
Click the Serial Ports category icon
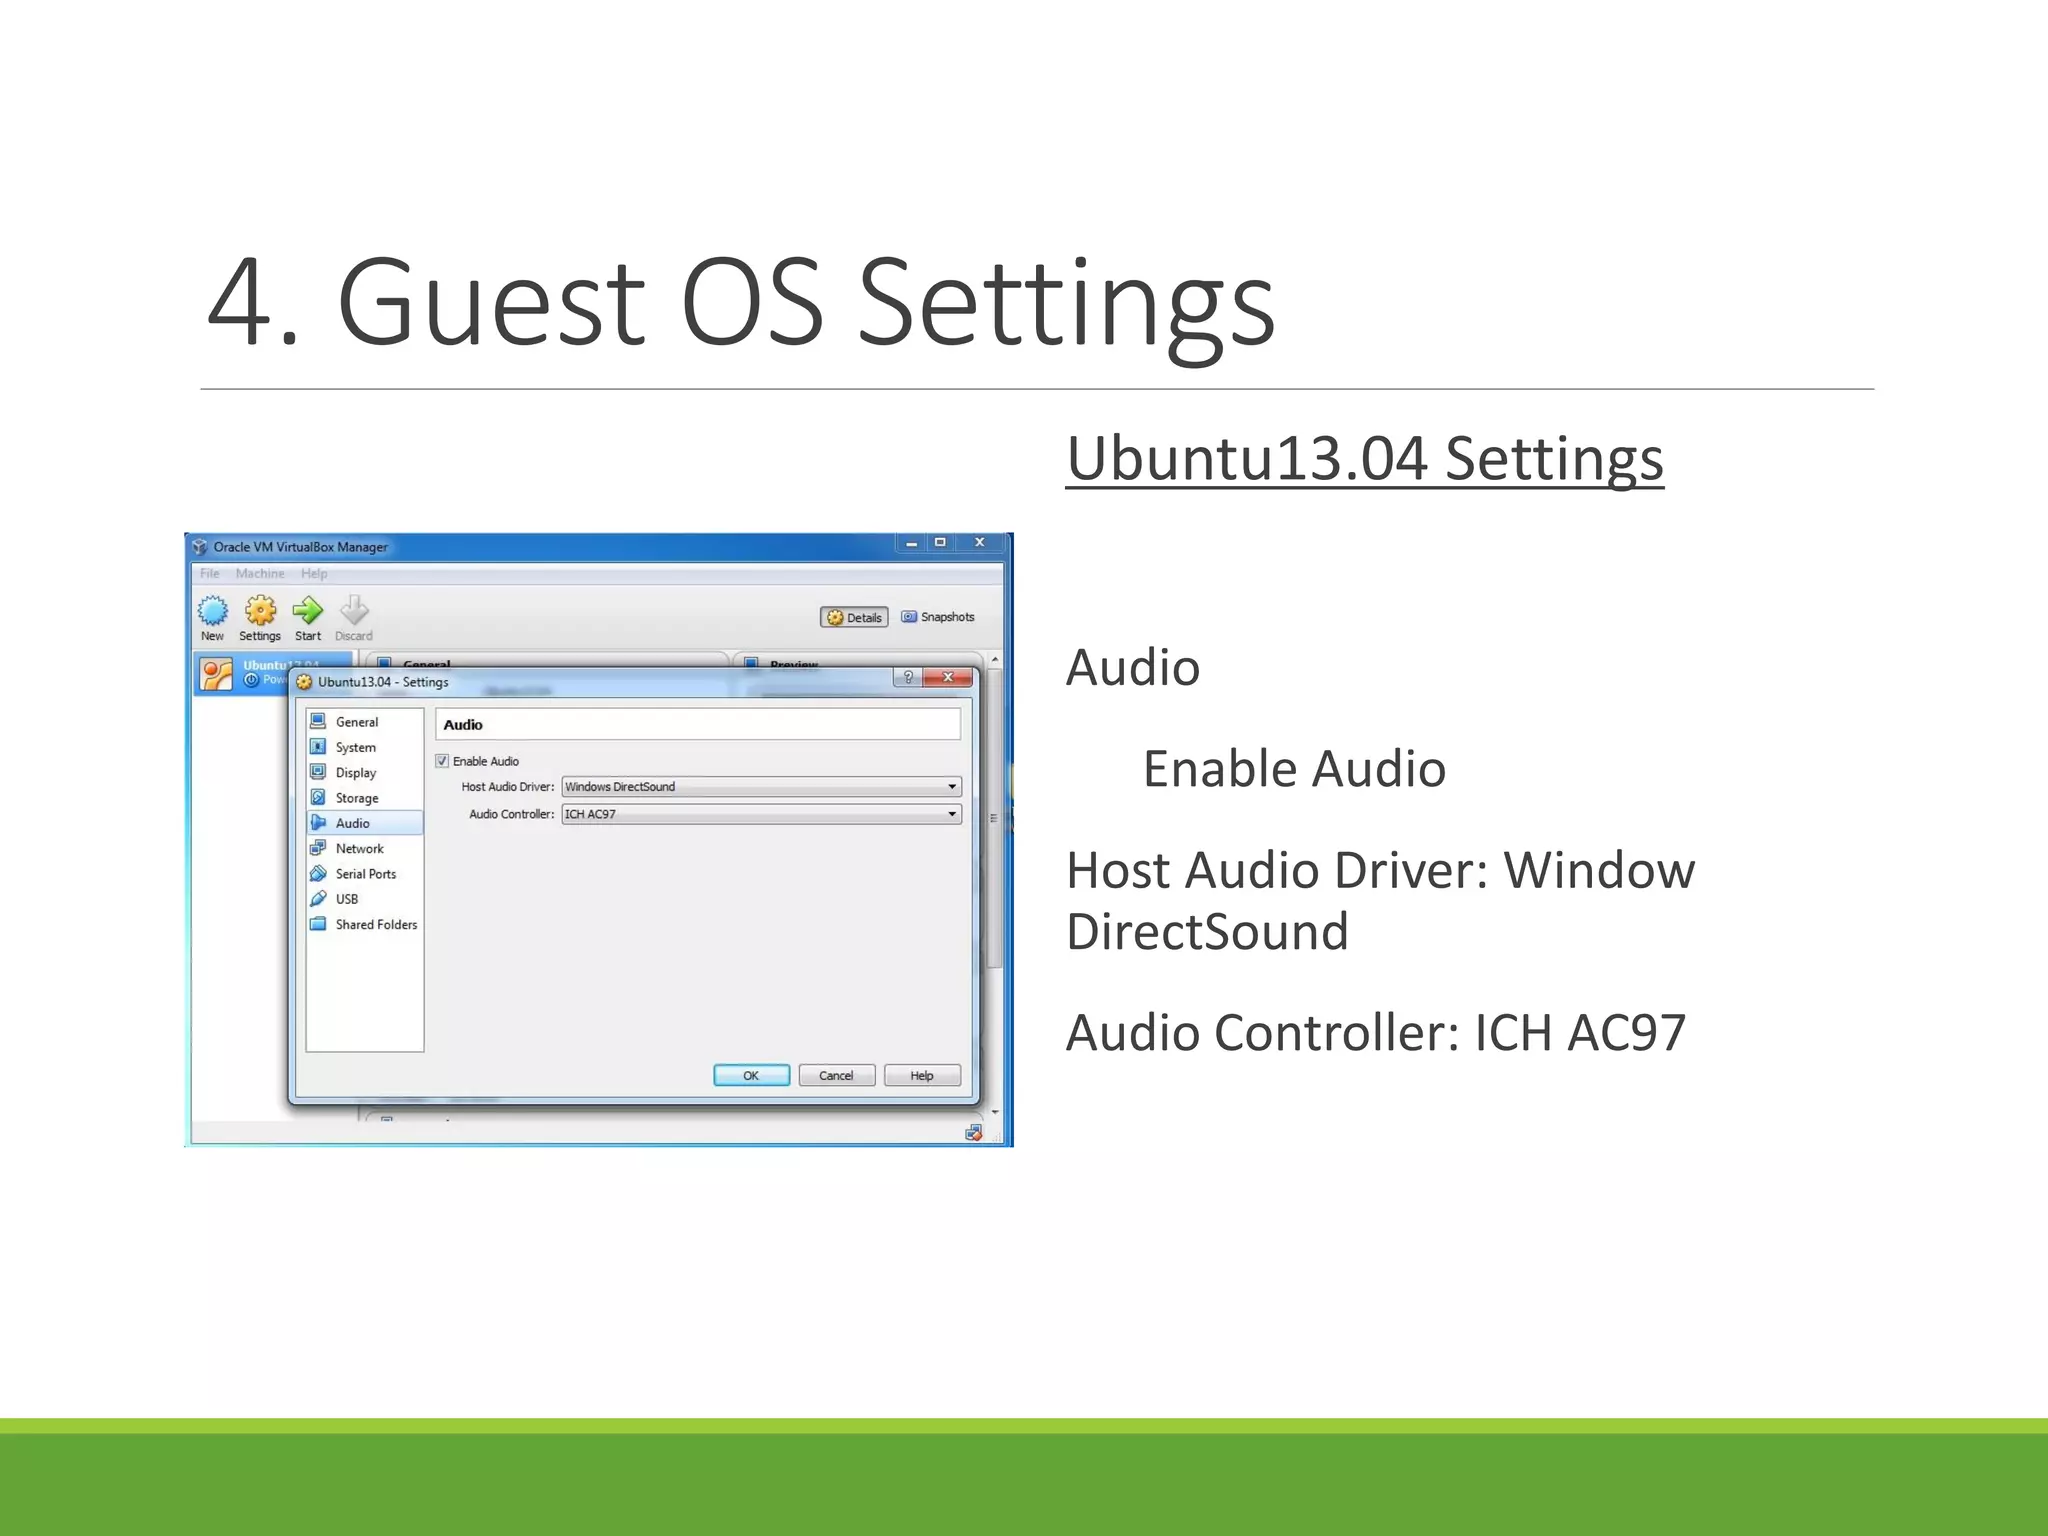[318, 873]
